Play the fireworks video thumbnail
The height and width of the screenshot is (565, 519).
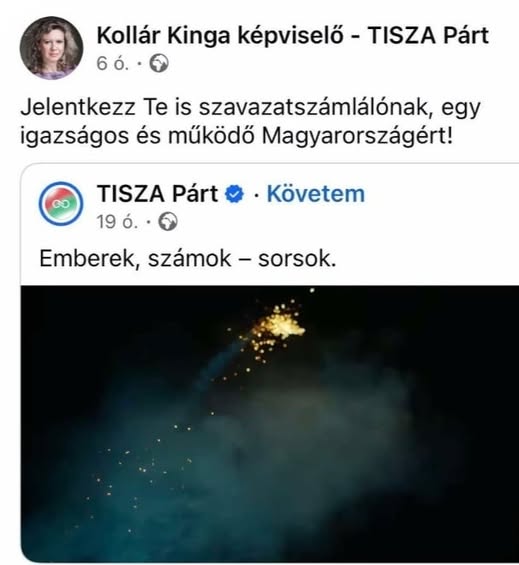click(270, 424)
